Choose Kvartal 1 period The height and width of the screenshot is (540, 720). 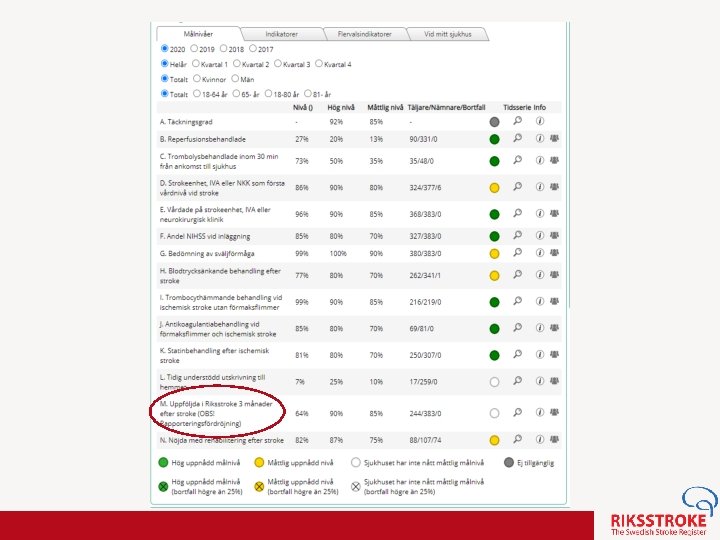[196, 63]
